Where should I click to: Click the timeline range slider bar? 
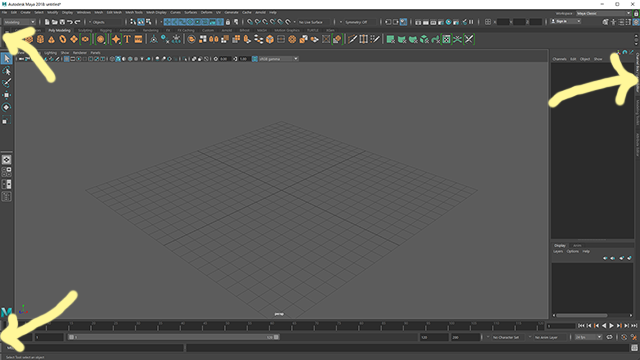pos(173,337)
